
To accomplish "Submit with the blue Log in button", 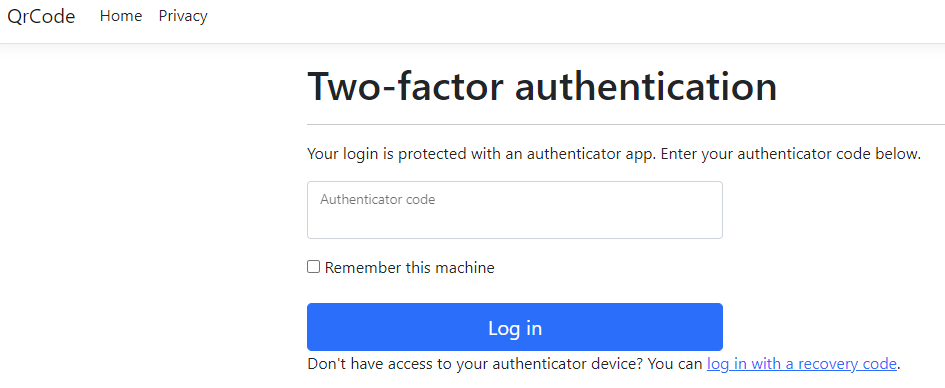I will 515,327.
